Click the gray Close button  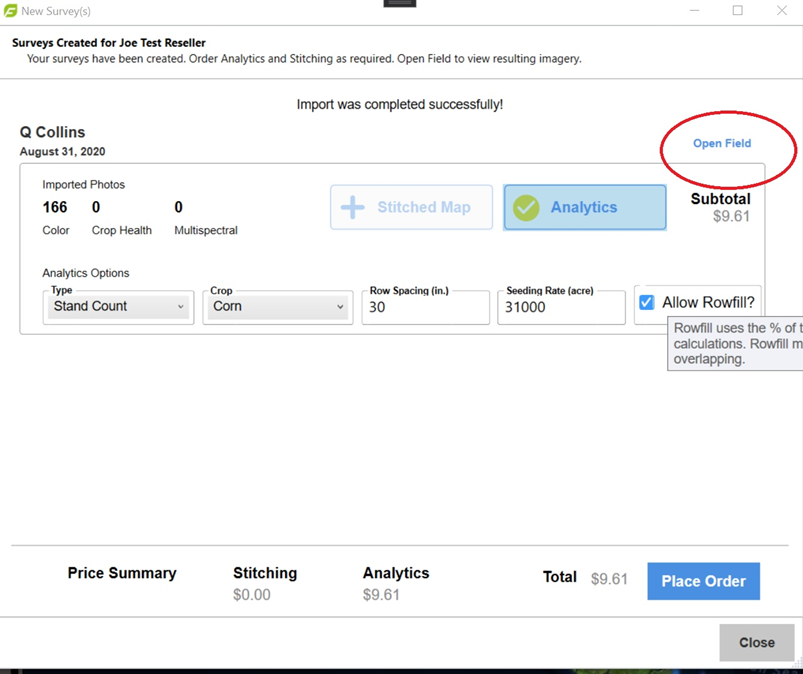756,642
